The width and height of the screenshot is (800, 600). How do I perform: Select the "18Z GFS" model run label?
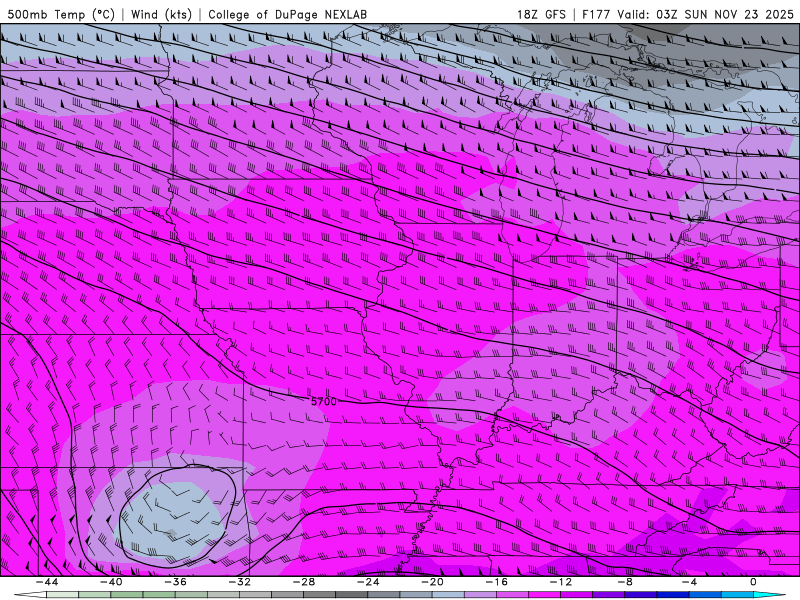(541, 14)
